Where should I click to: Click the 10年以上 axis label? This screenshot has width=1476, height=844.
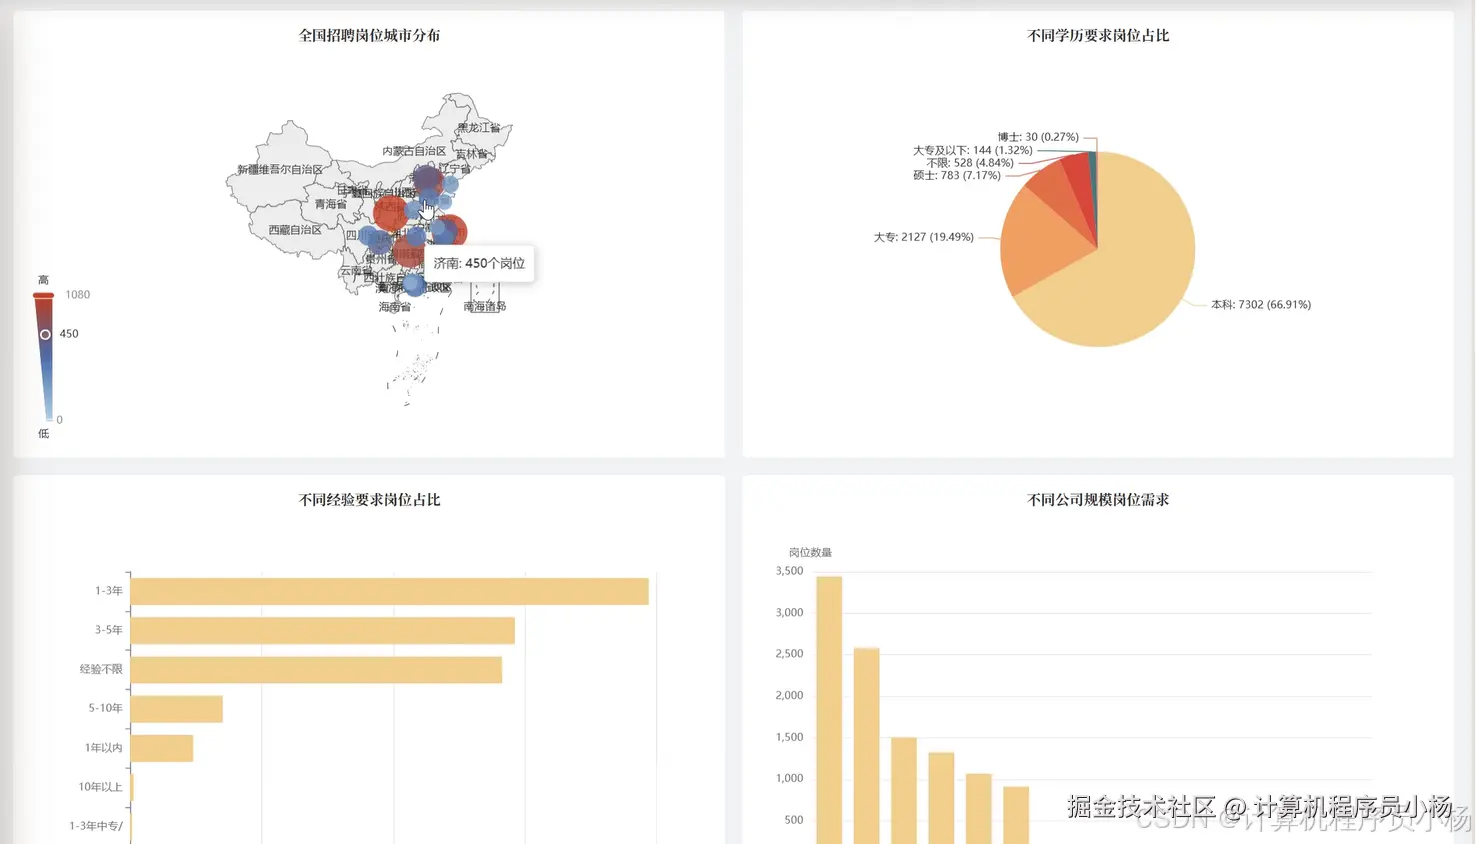(x=100, y=787)
